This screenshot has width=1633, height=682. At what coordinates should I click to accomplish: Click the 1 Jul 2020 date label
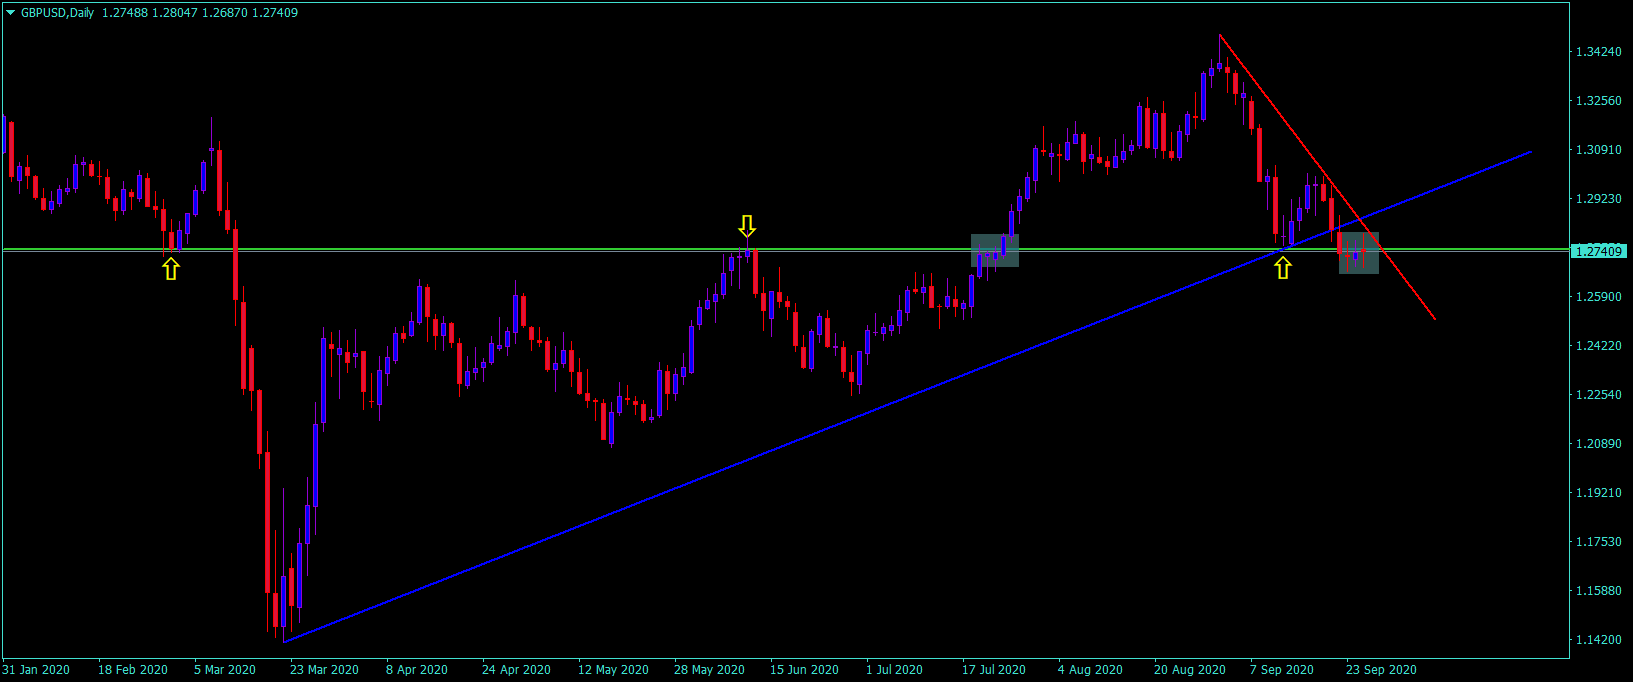click(894, 670)
